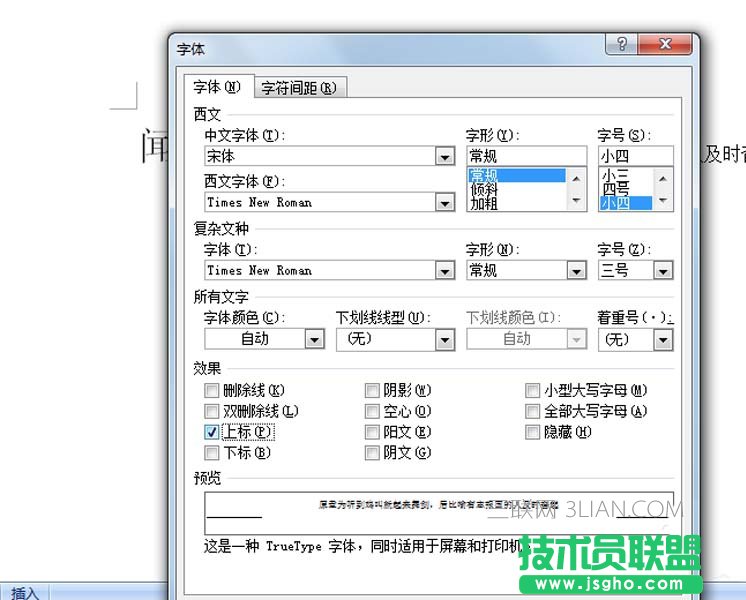Open the 字体颜色 dropdown
The width and height of the screenshot is (746, 600).
point(314,339)
